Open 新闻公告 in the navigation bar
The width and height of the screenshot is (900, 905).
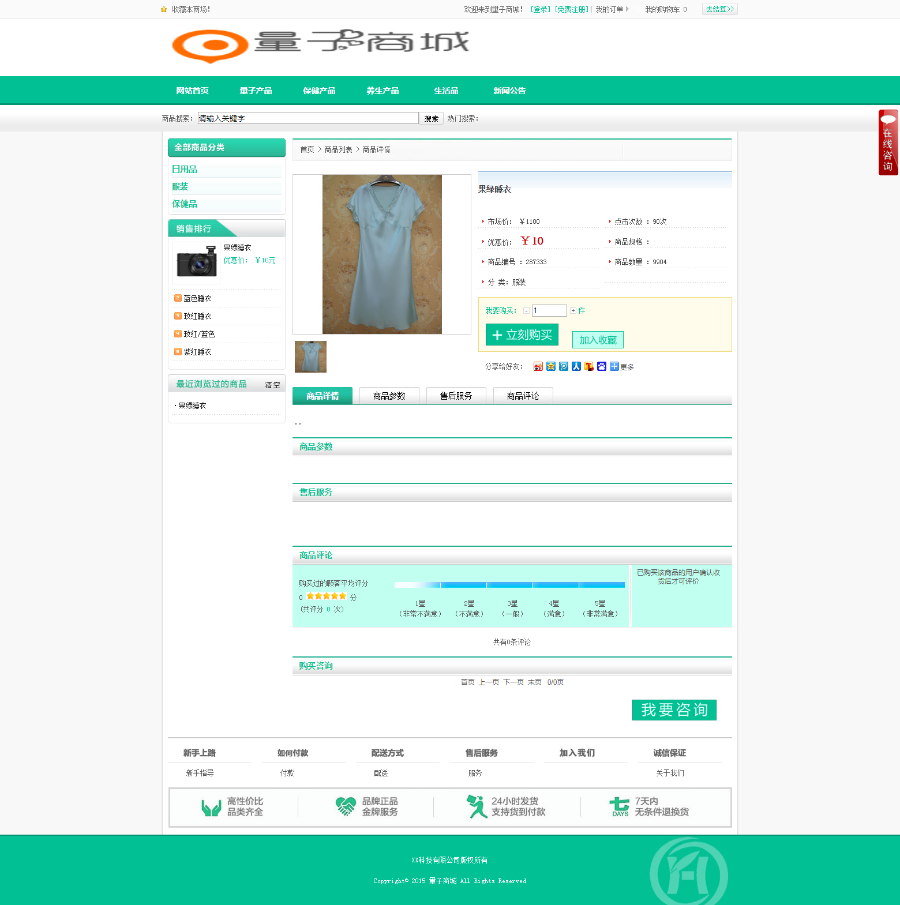pyautogui.click(x=510, y=91)
